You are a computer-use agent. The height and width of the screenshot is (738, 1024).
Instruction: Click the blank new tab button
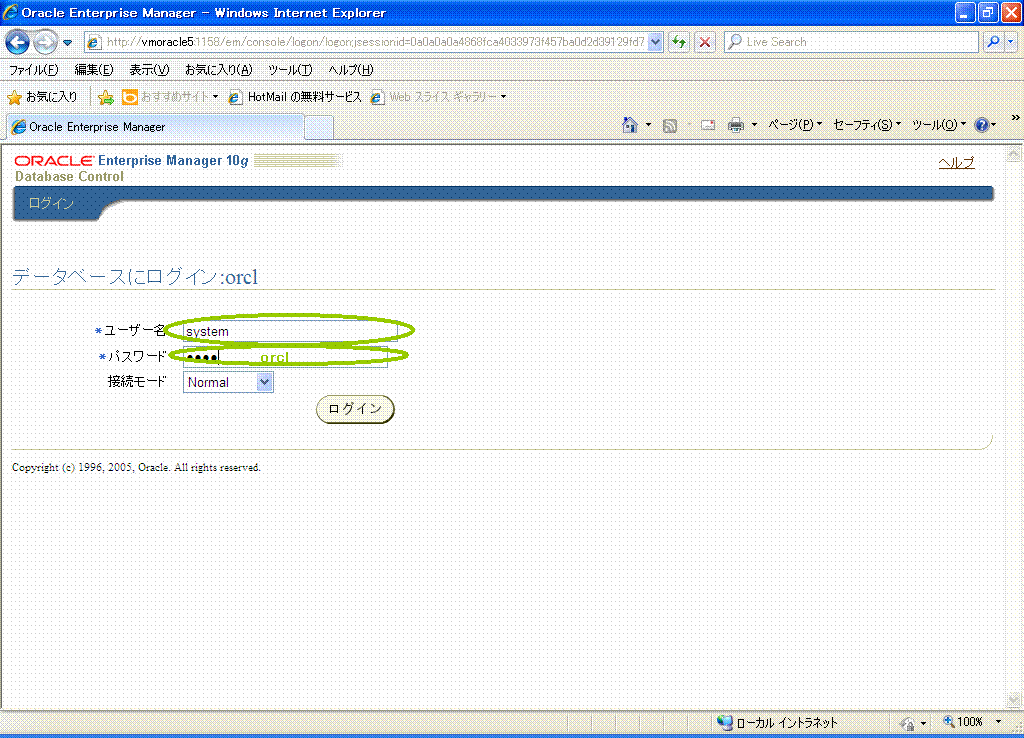pos(319,127)
